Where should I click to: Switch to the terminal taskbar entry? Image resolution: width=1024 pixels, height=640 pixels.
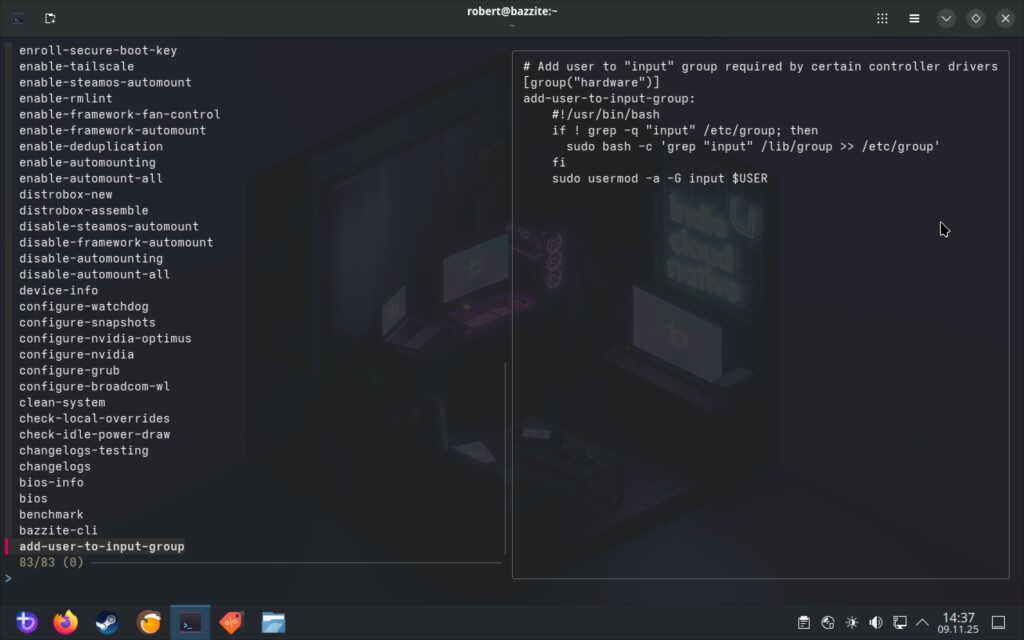coord(189,622)
